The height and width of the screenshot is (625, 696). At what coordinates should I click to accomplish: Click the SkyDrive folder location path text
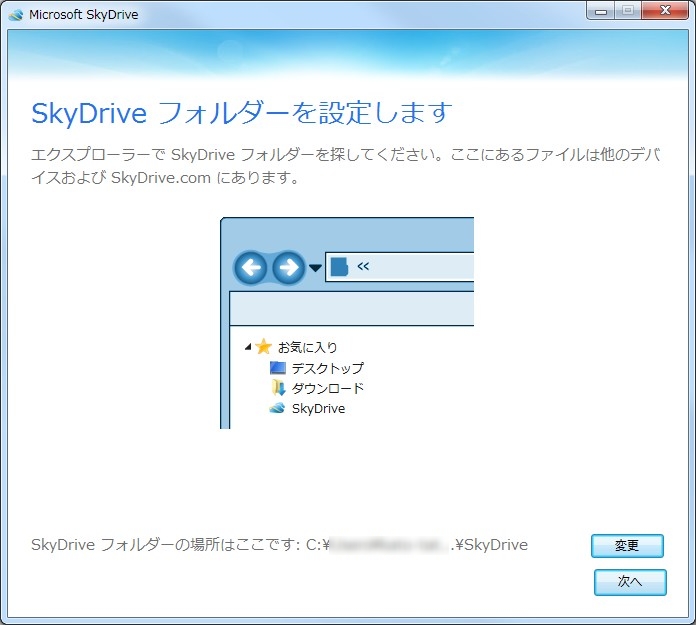pos(417,545)
